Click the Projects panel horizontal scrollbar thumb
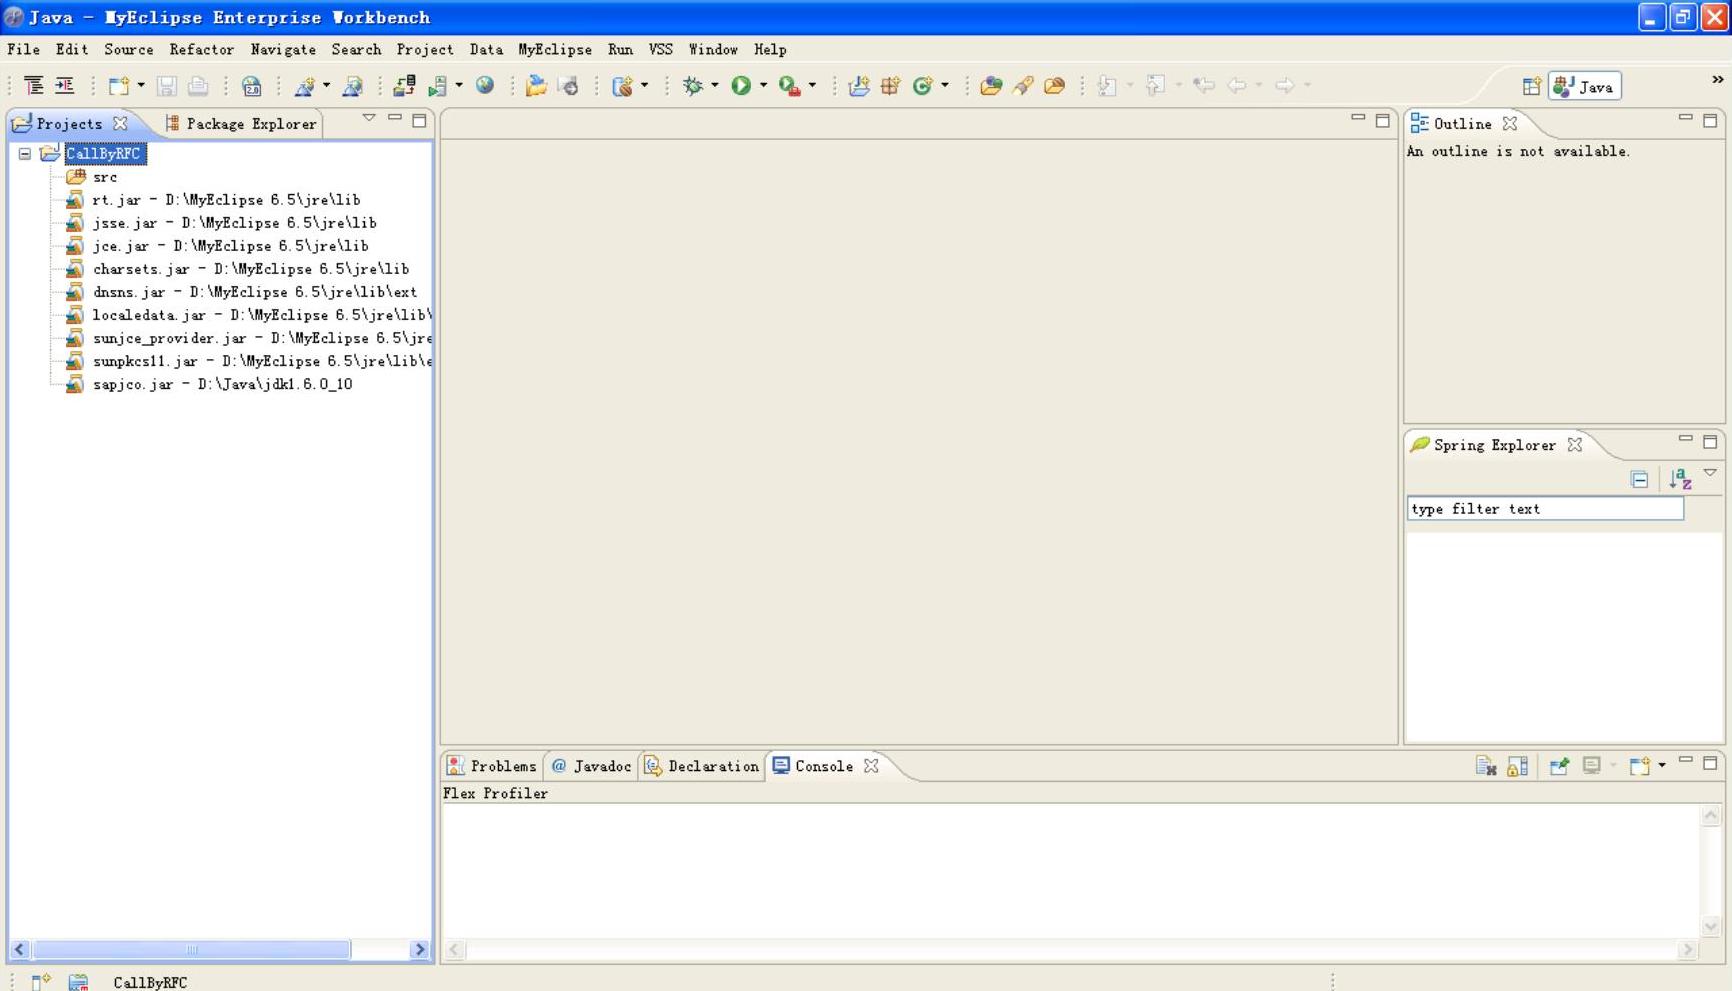Image resolution: width=1732 pixels, height=991 pixels. [191, 949]
